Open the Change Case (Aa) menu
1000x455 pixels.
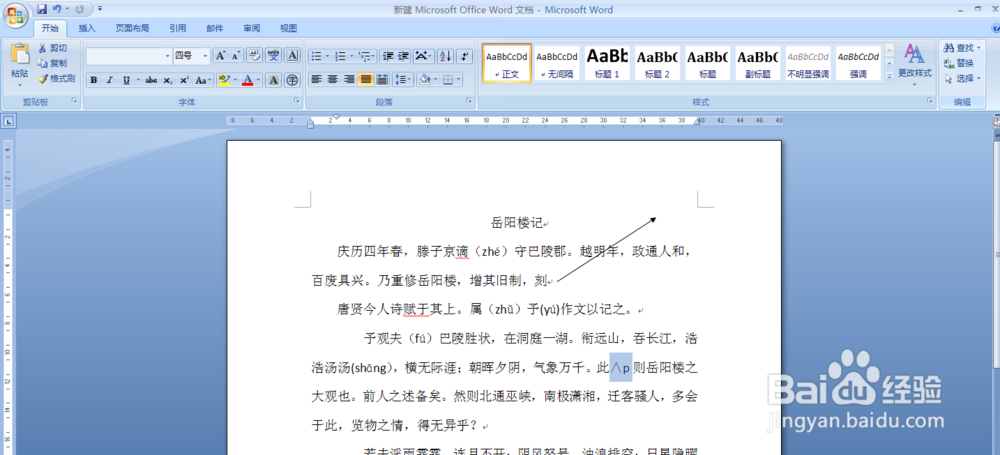(x=203, y=80)
